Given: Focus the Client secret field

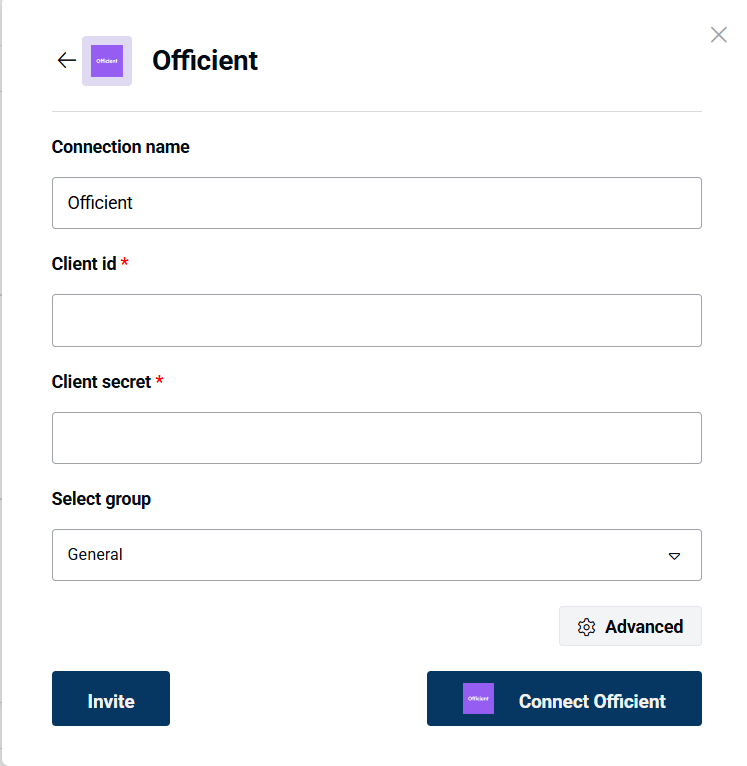Looking at the screenshot, I should pos(377,438).
